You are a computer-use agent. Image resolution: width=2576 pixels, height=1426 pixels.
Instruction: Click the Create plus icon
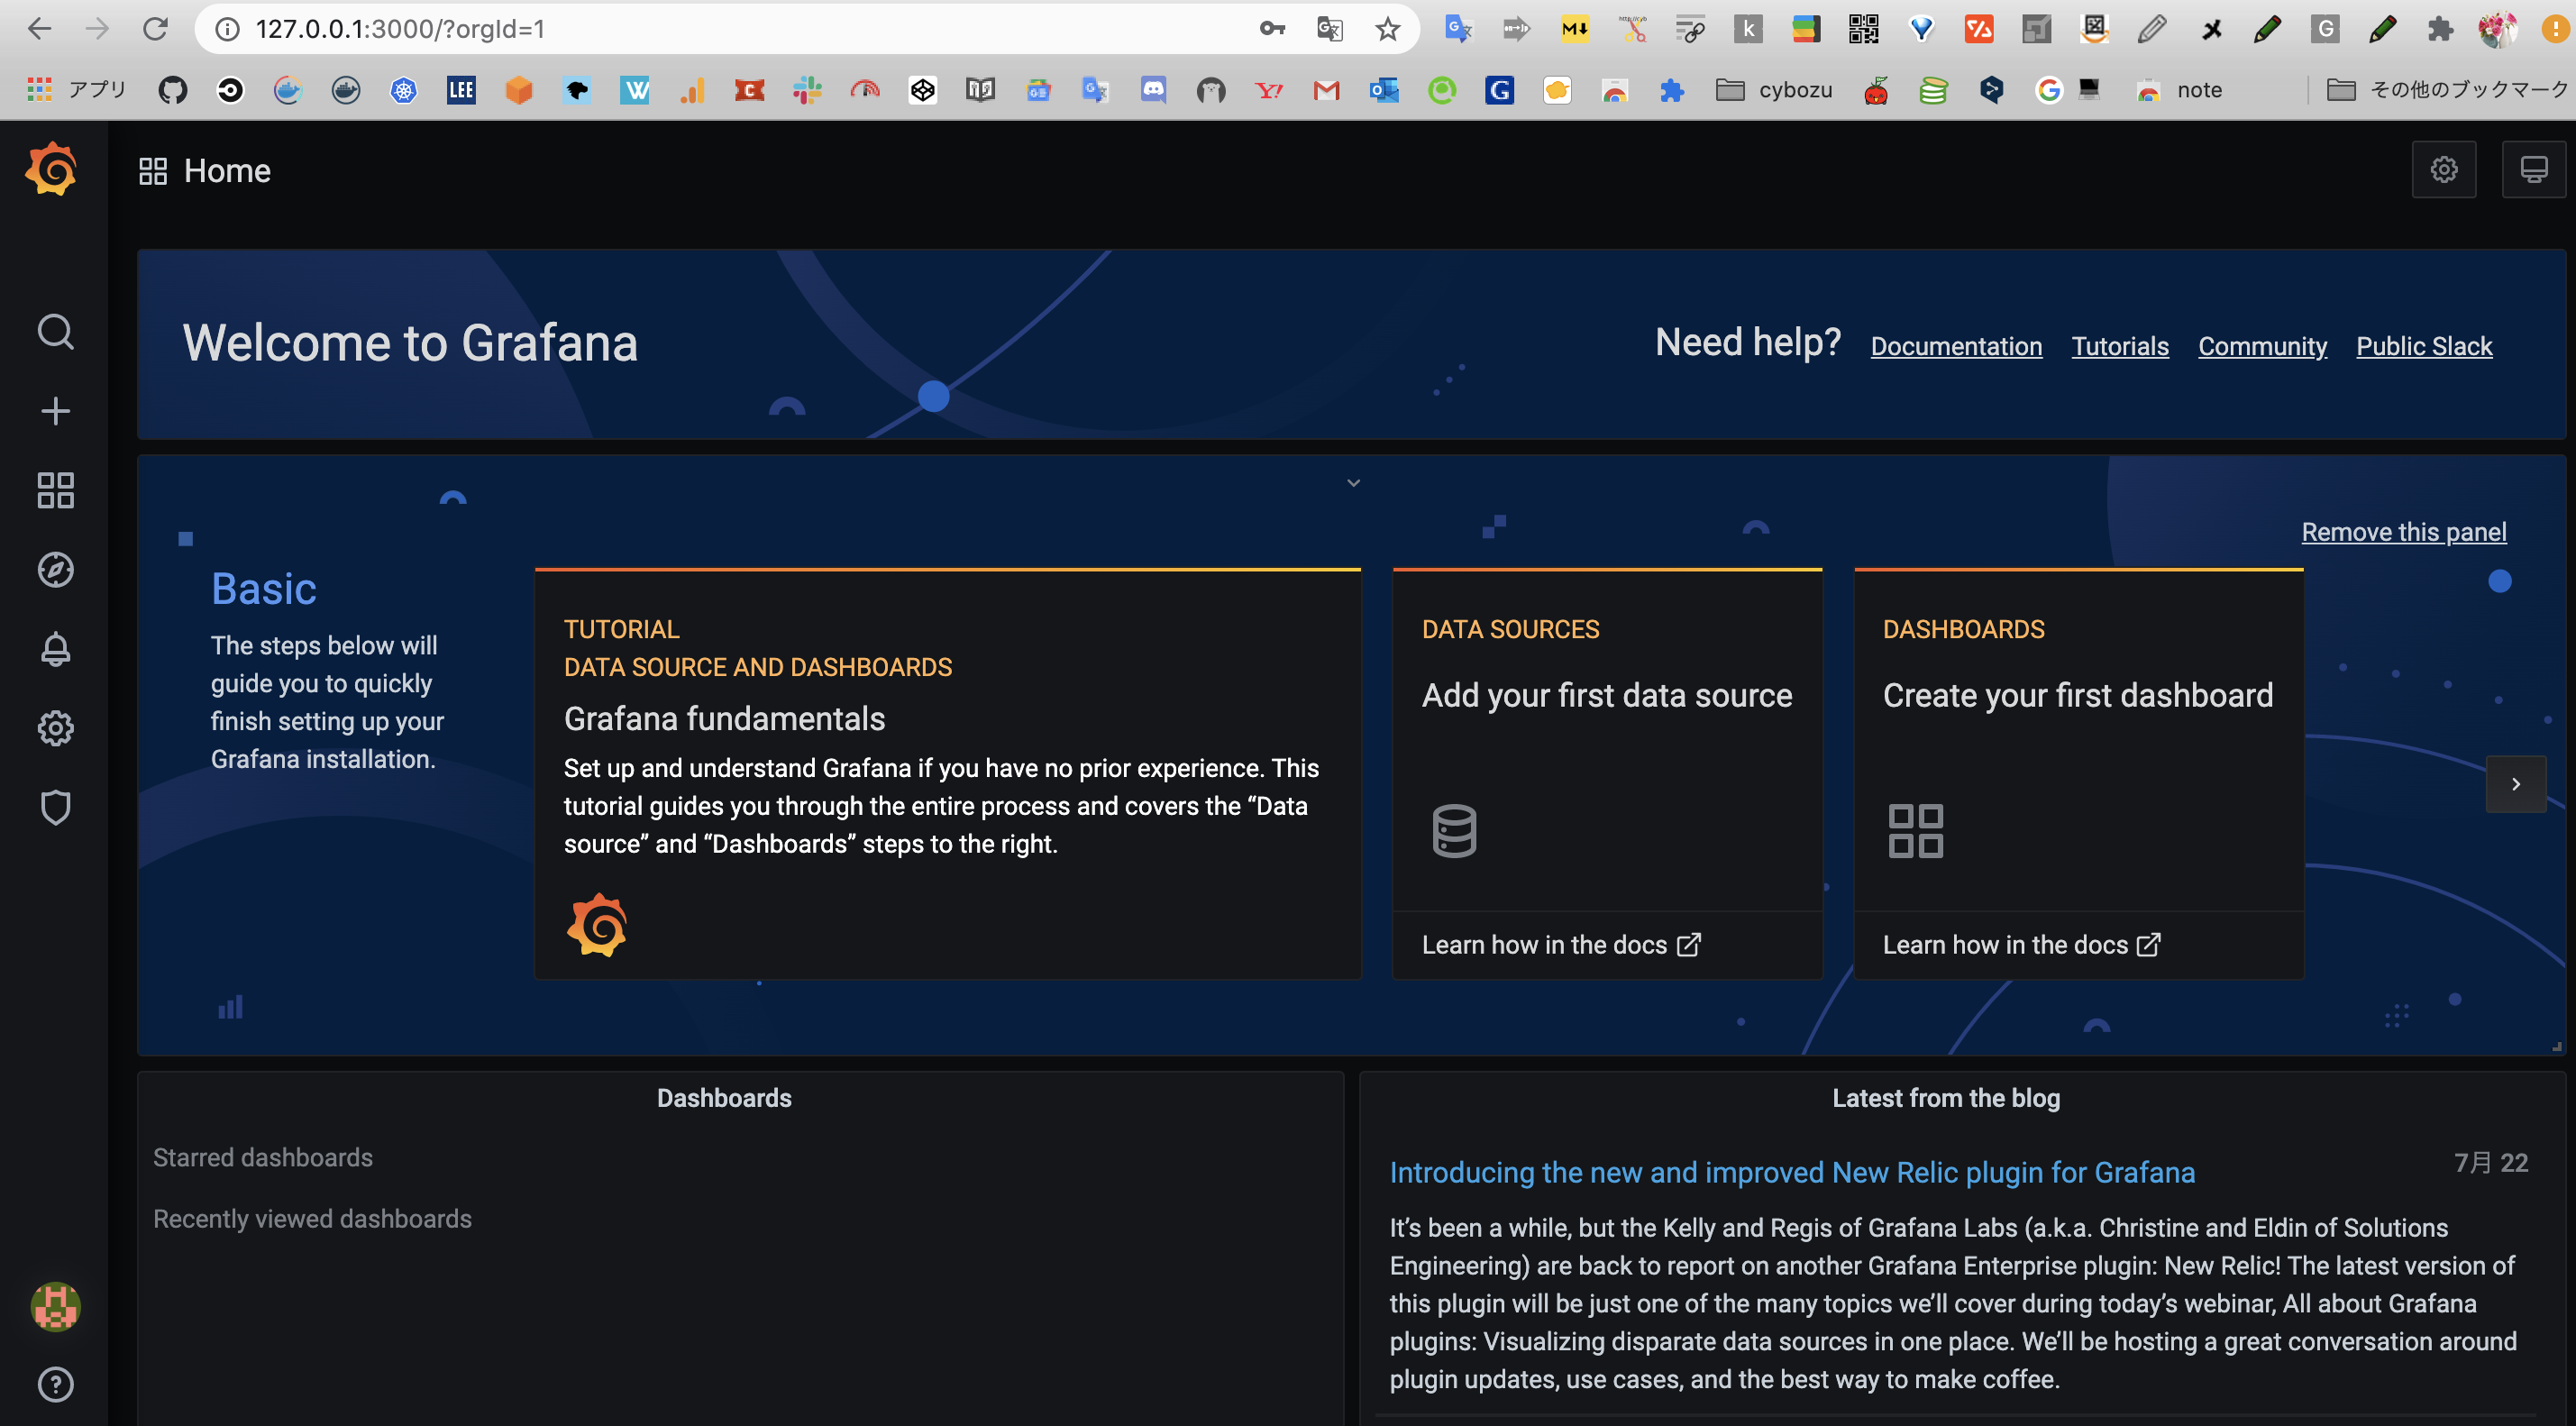[55, 411]
